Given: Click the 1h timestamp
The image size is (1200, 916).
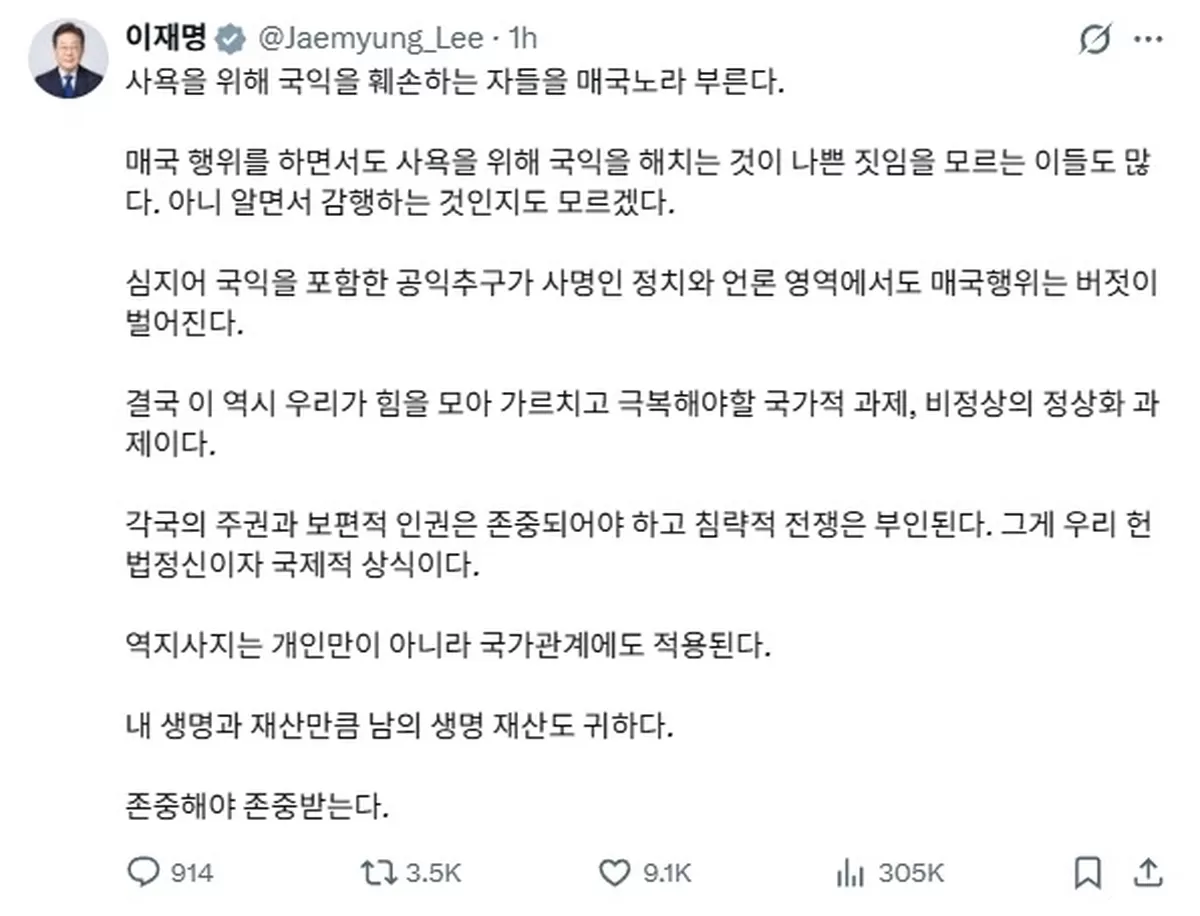Looking at the screenshot, I should tap(523, 39).
